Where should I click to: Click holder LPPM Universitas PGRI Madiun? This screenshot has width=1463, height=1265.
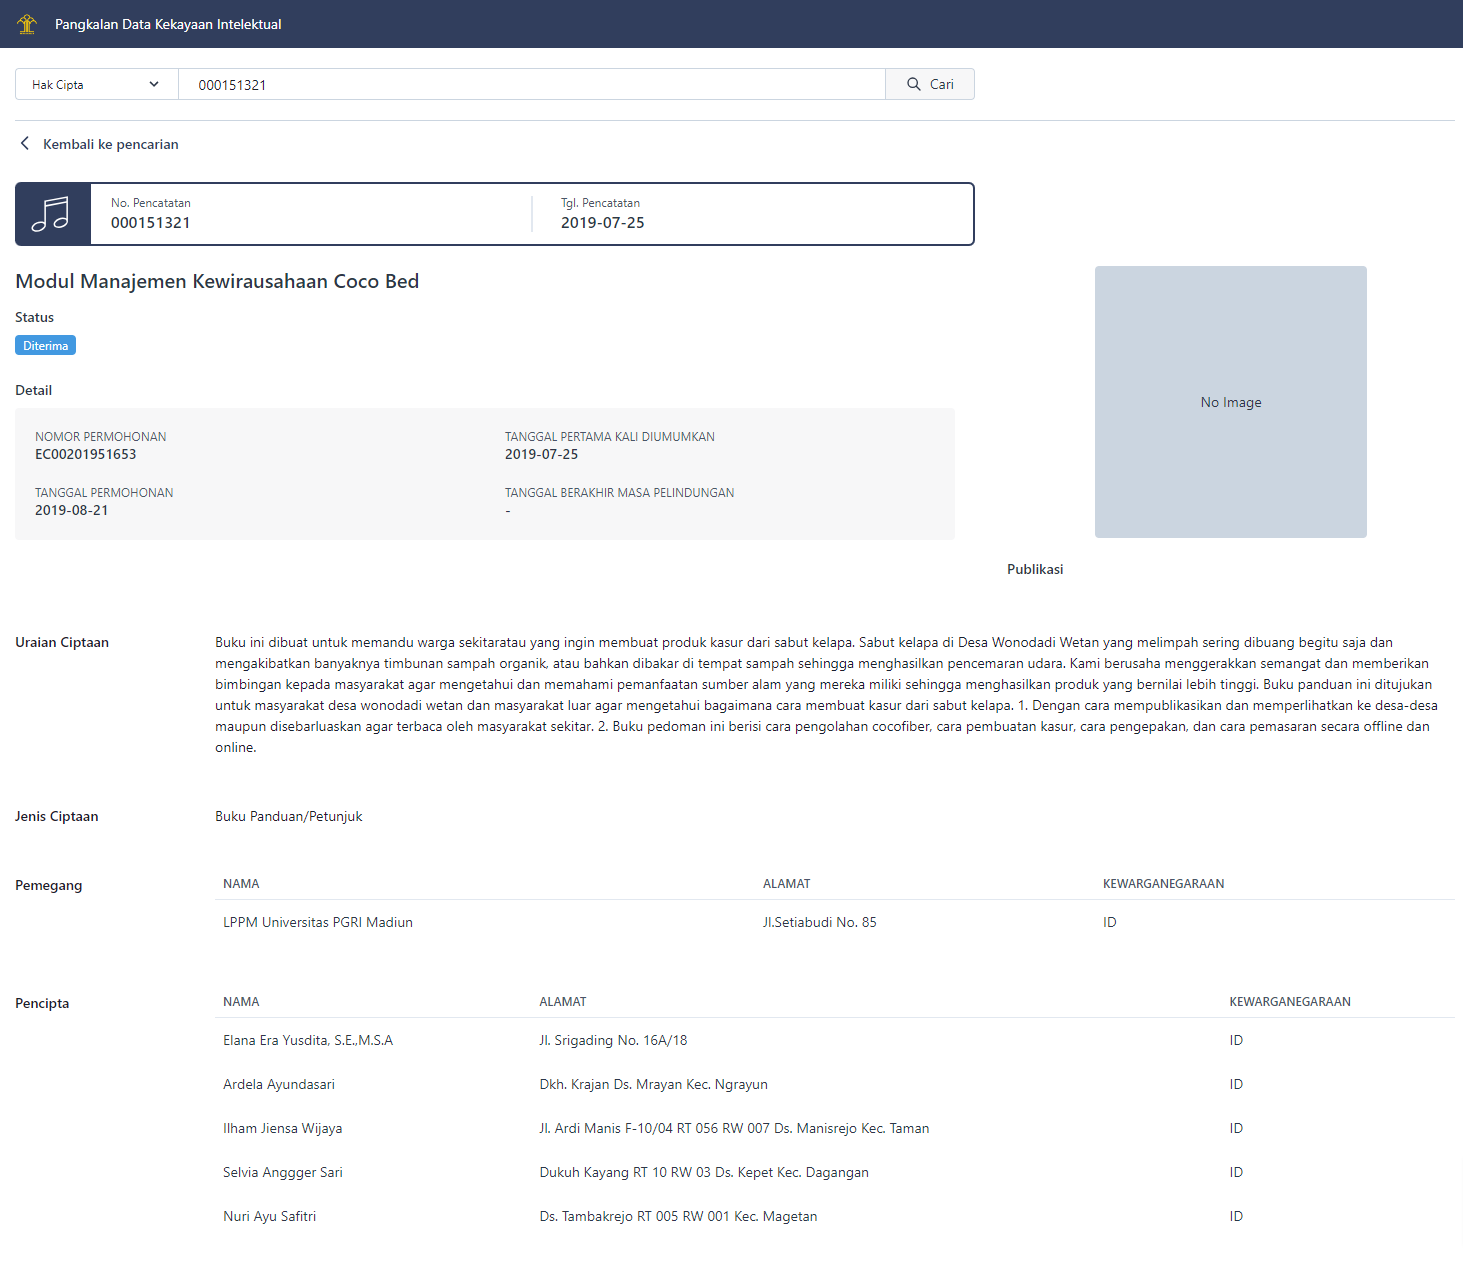click(318, 922)
